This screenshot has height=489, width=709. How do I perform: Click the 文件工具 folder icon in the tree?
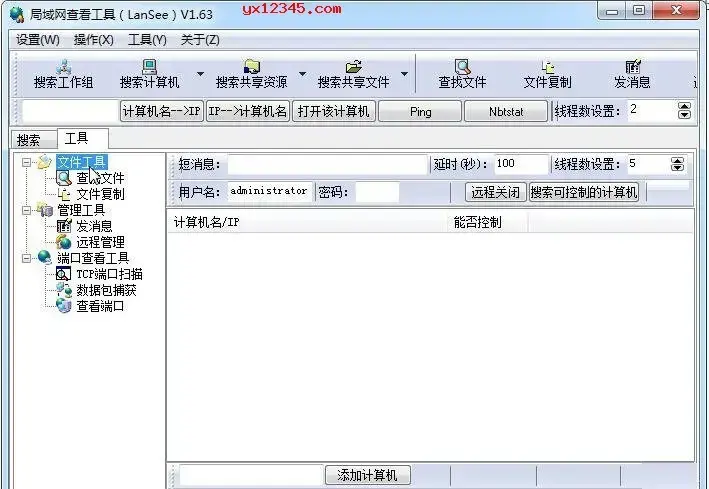click(45, 162)
